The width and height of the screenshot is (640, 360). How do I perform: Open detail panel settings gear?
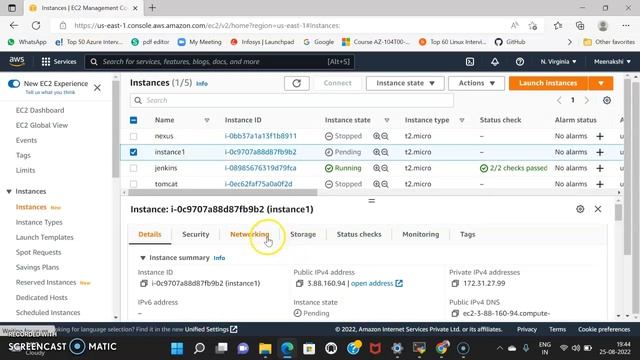point(580,209)
